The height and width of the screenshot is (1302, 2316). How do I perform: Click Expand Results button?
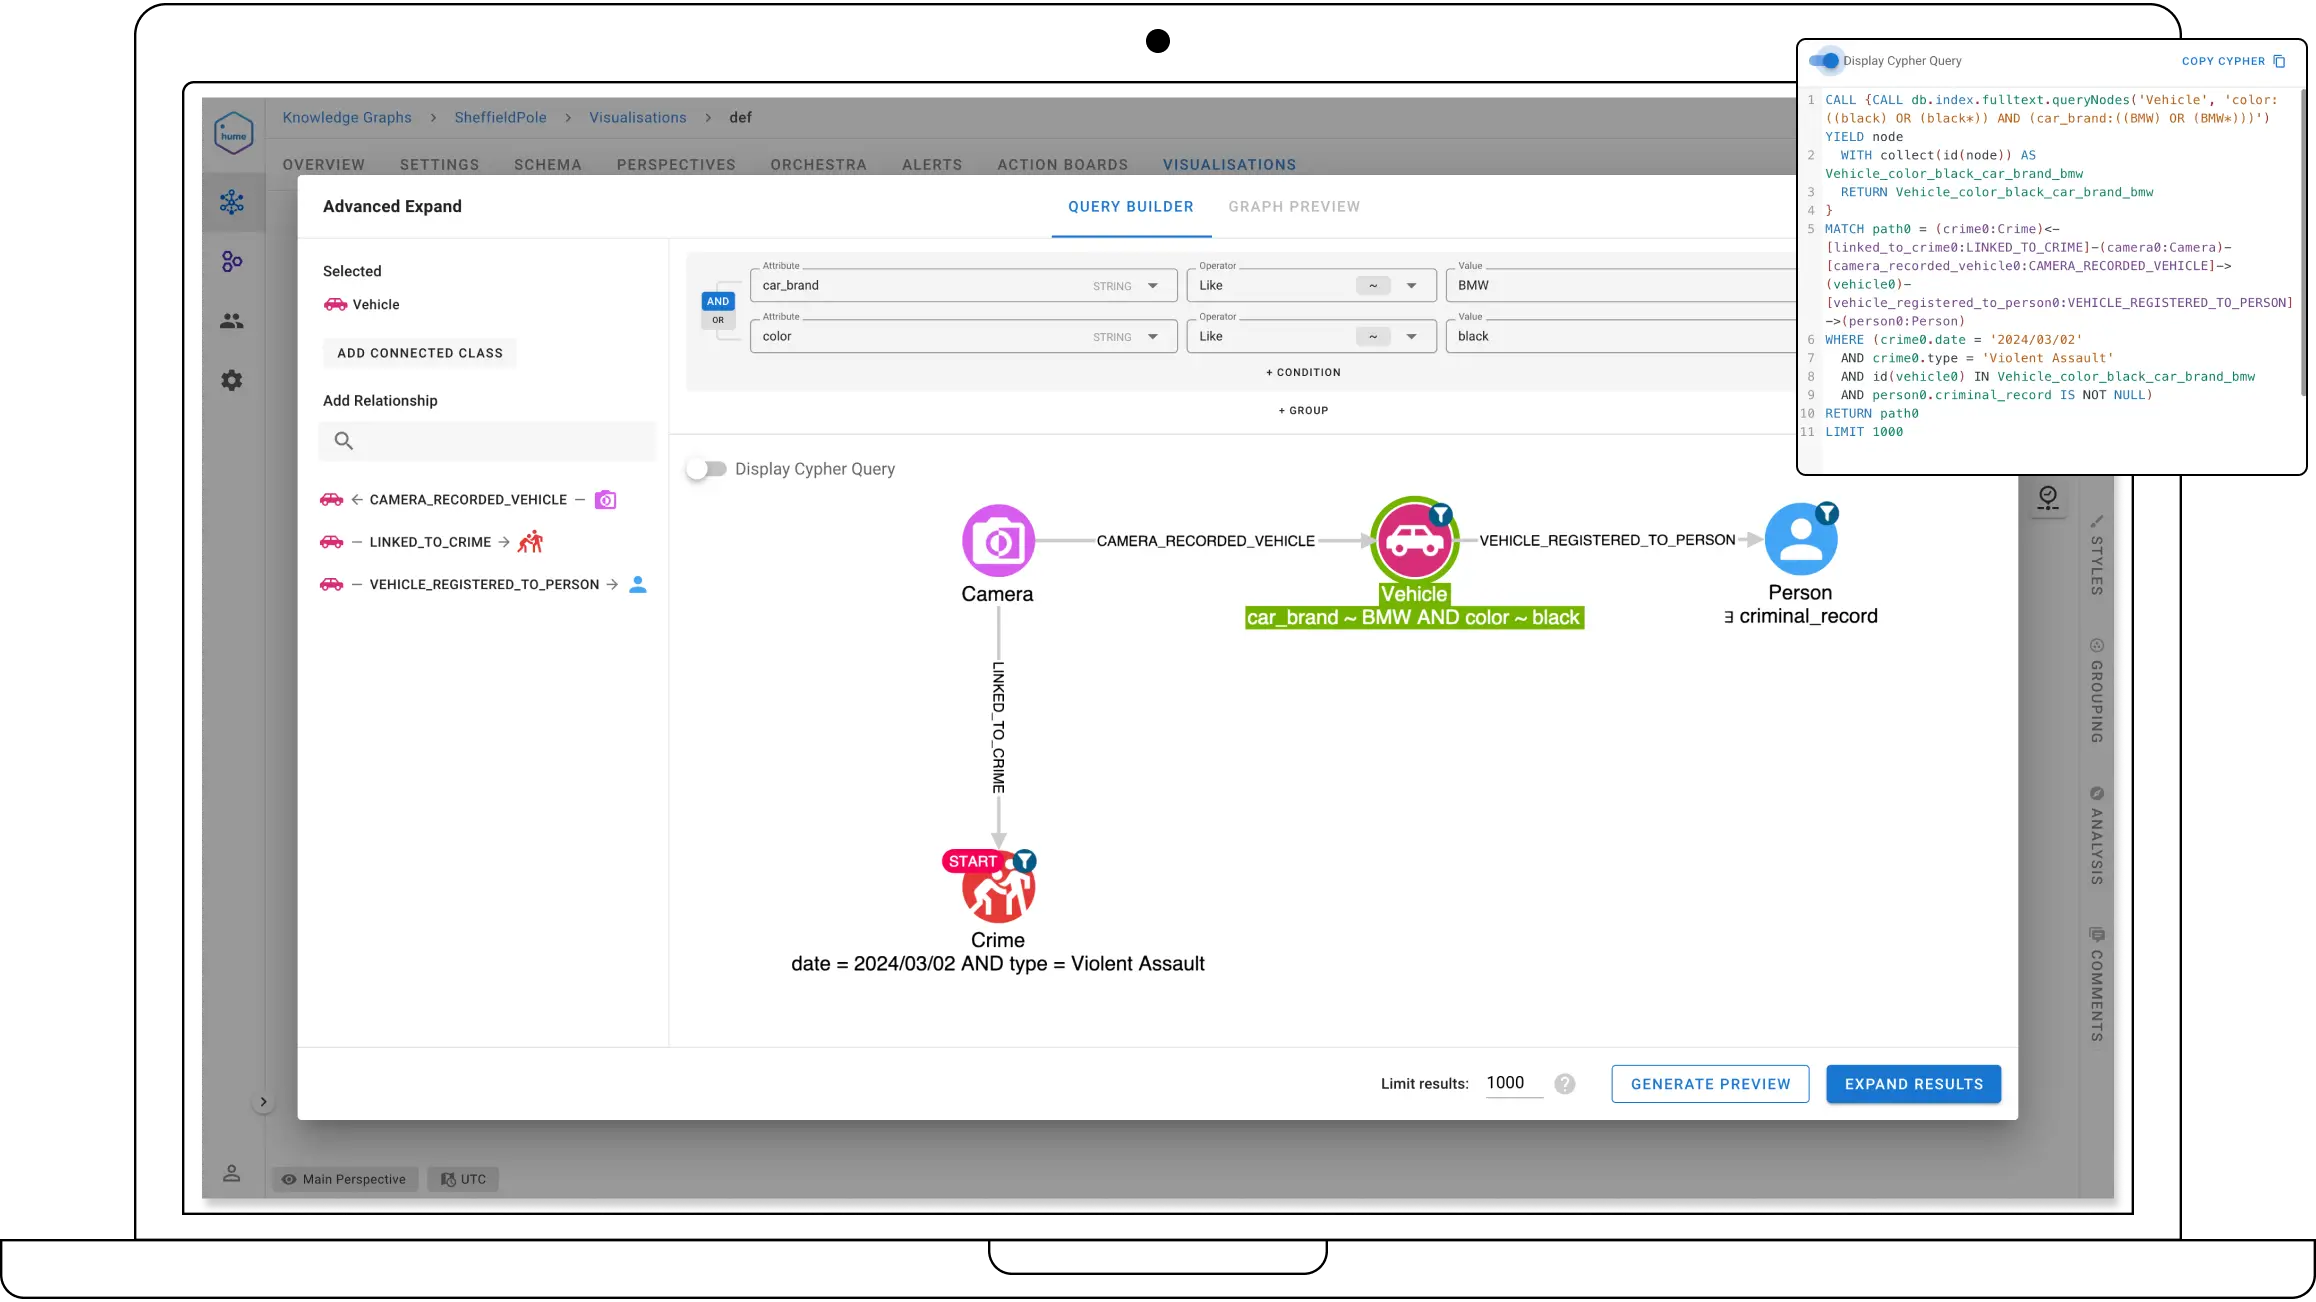[1913, 1084]
